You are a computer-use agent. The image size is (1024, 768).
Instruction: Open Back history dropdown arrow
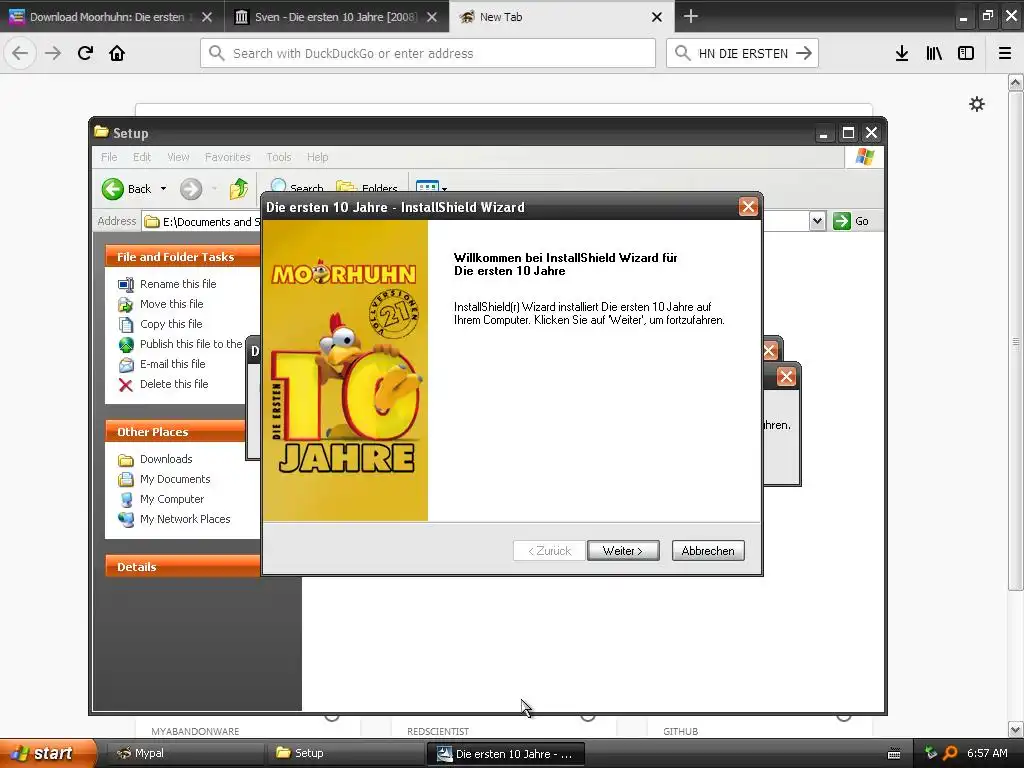tap(163, 189)
